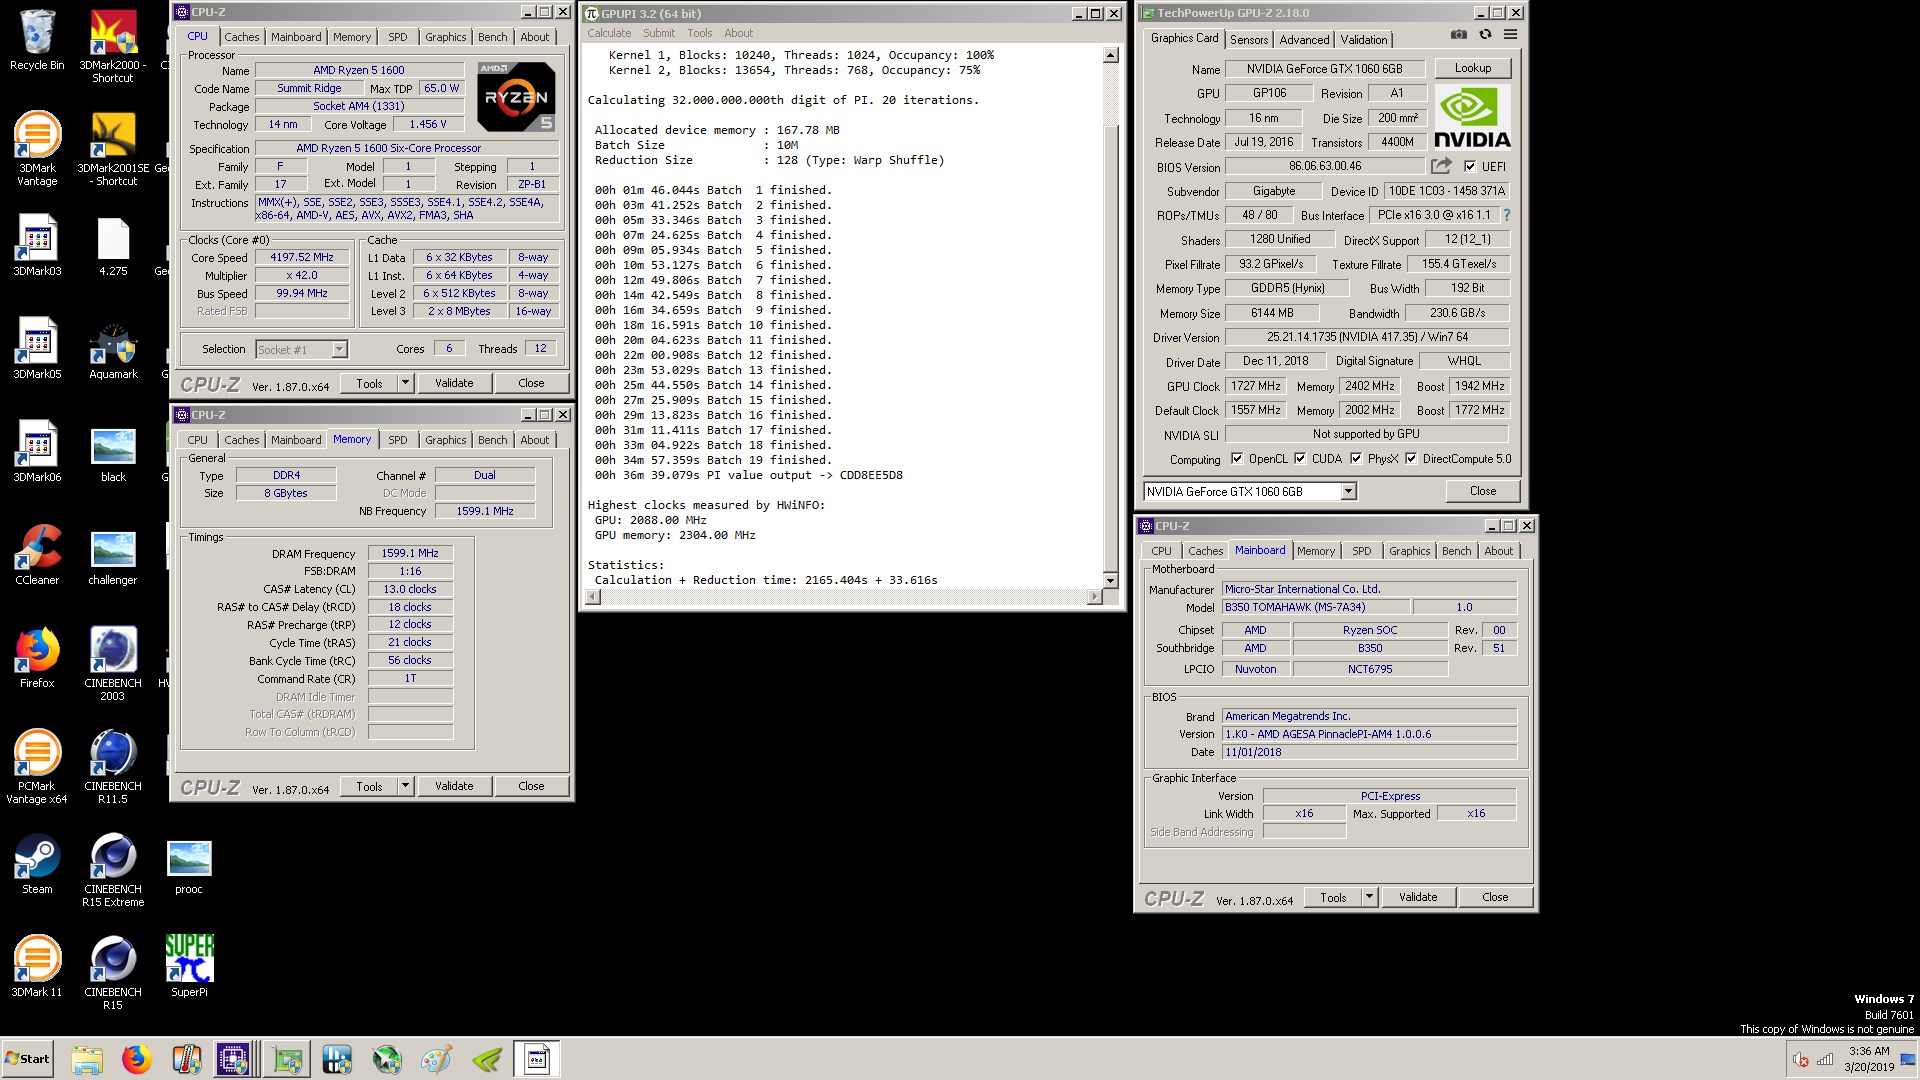Click the Lookup button in GPU-Z
1920x1080 pixels.
1473,68
